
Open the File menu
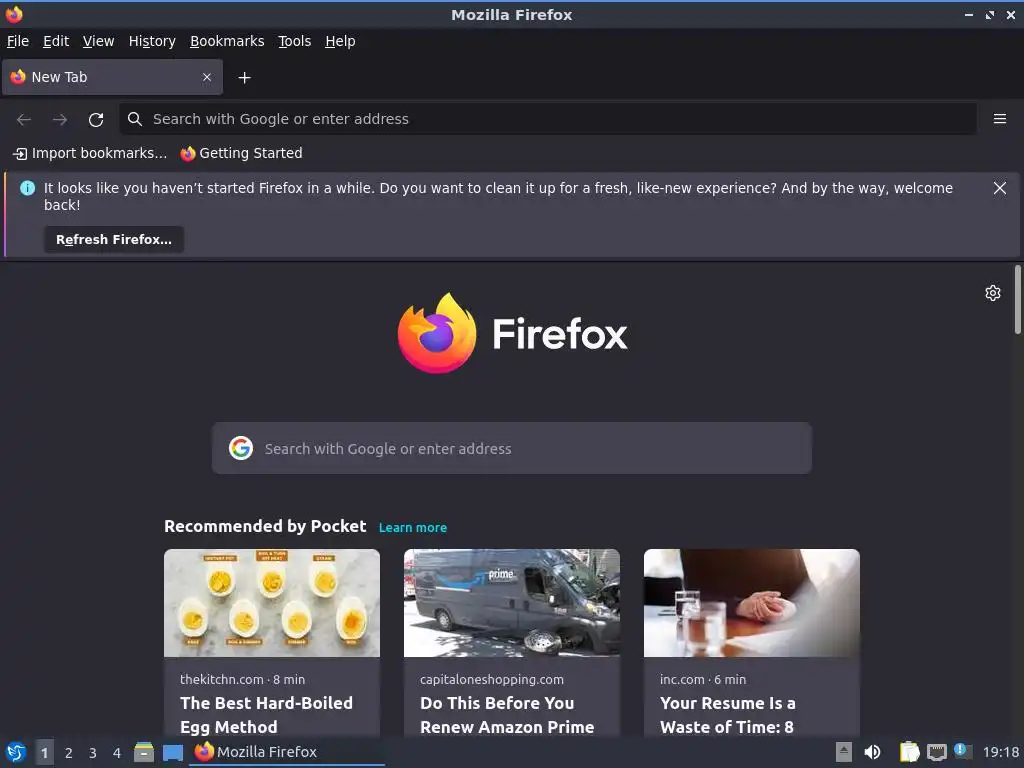[x=18, y=41]
